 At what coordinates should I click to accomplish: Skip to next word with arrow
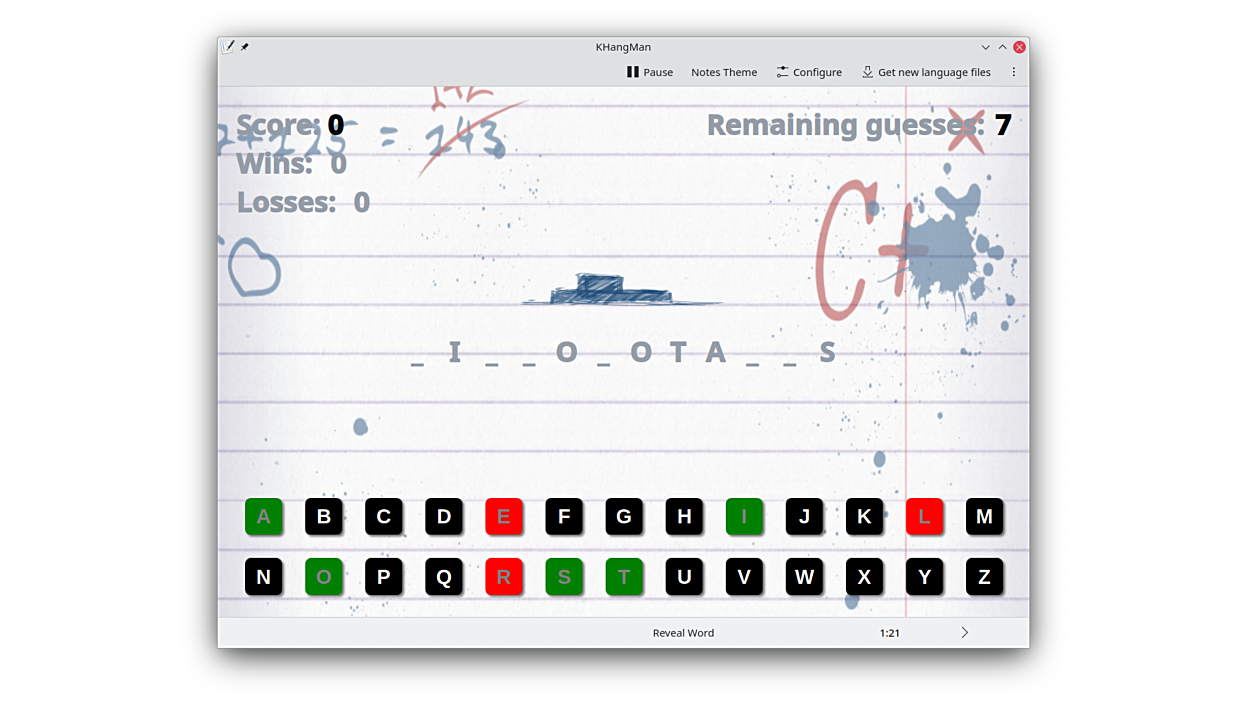964,633
